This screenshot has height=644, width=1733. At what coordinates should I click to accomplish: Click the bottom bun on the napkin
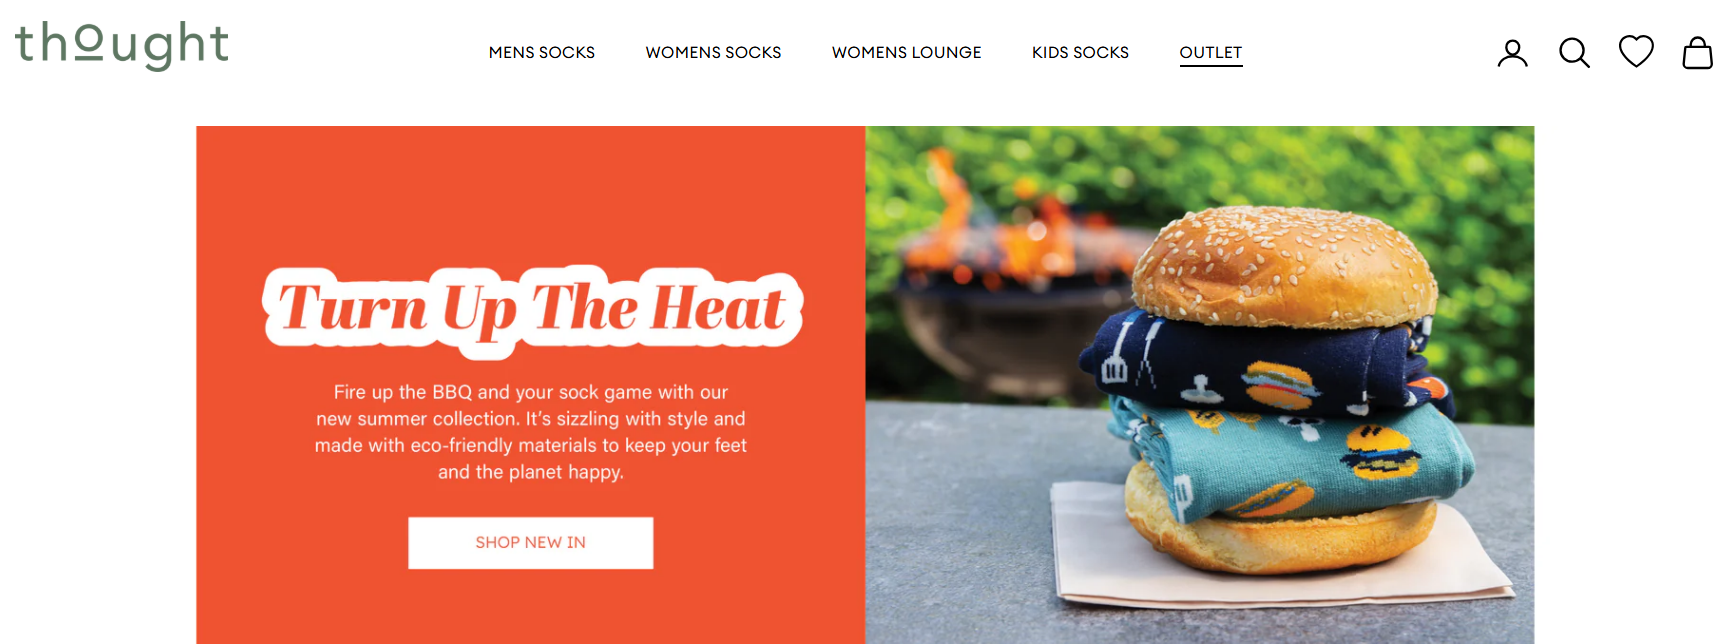[x=1280, y=535]
